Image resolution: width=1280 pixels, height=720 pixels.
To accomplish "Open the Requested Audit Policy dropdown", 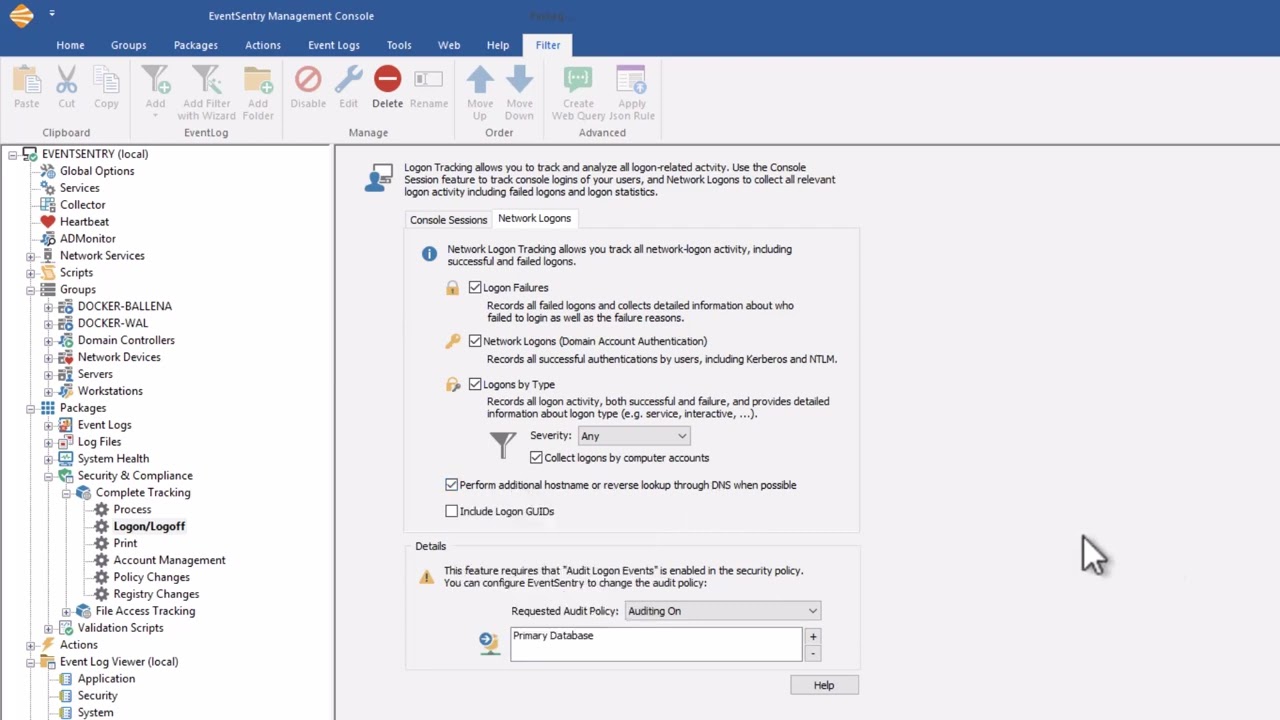I will [723, 611].
